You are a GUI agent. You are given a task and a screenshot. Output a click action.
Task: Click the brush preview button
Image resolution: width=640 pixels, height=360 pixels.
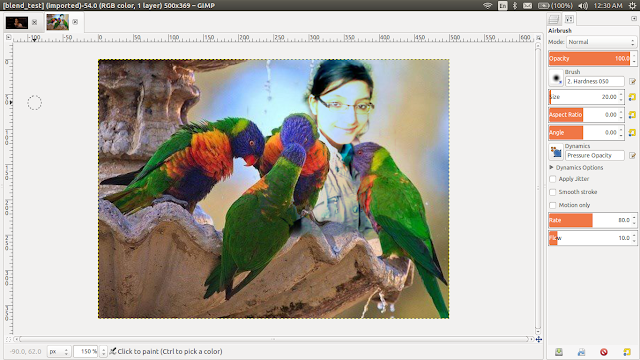556,78
